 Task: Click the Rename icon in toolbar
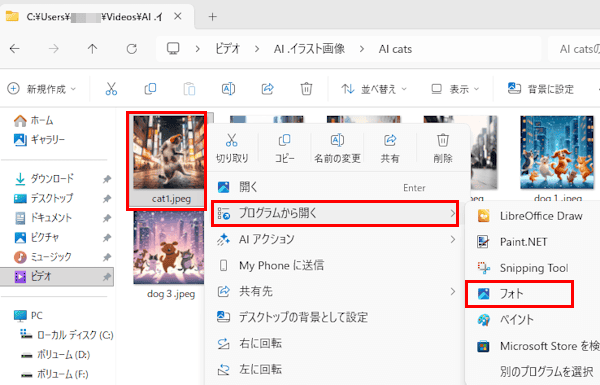click(228, 89)
